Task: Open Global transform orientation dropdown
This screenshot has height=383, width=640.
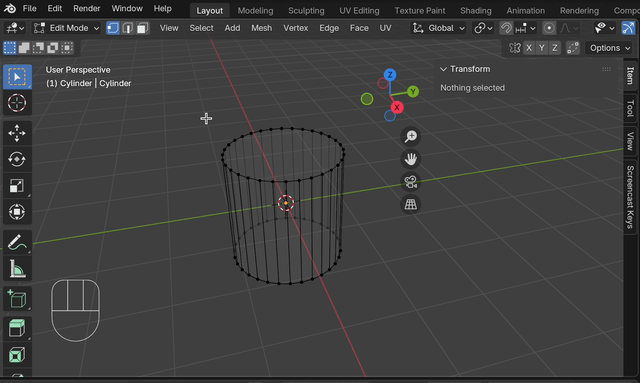Action: pos(438,28)
